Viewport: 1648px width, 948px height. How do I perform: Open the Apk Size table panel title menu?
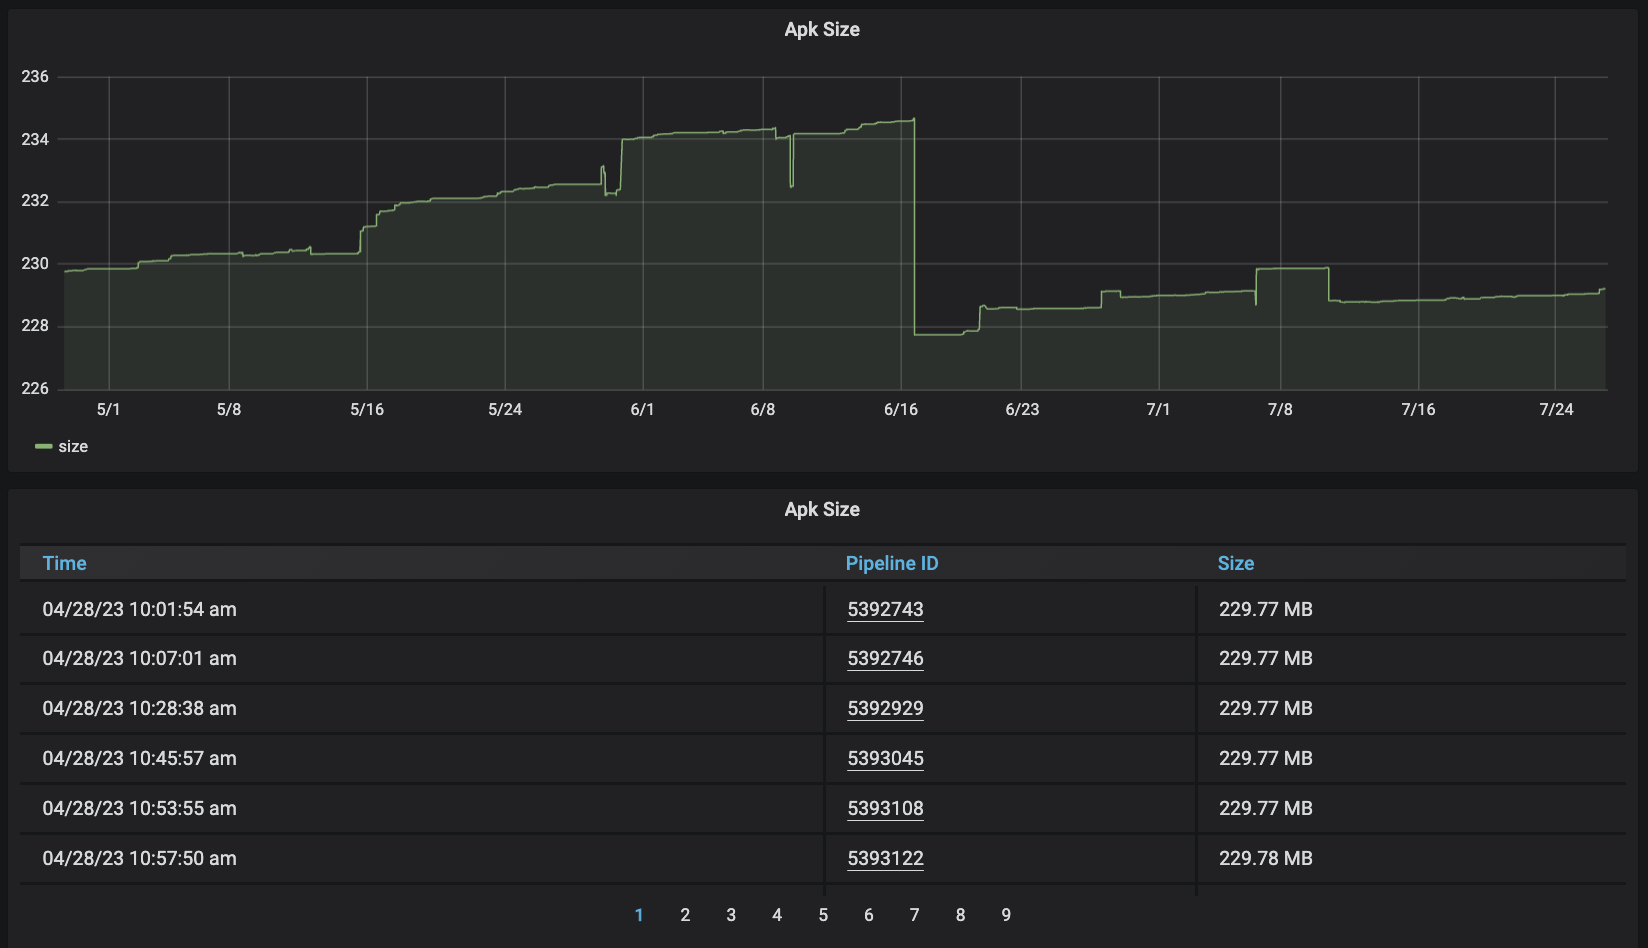pos(822,509)
